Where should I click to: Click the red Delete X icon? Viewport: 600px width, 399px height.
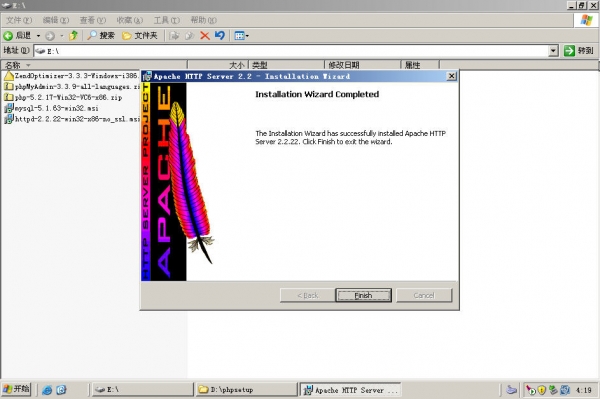click(x=205, y=36)
